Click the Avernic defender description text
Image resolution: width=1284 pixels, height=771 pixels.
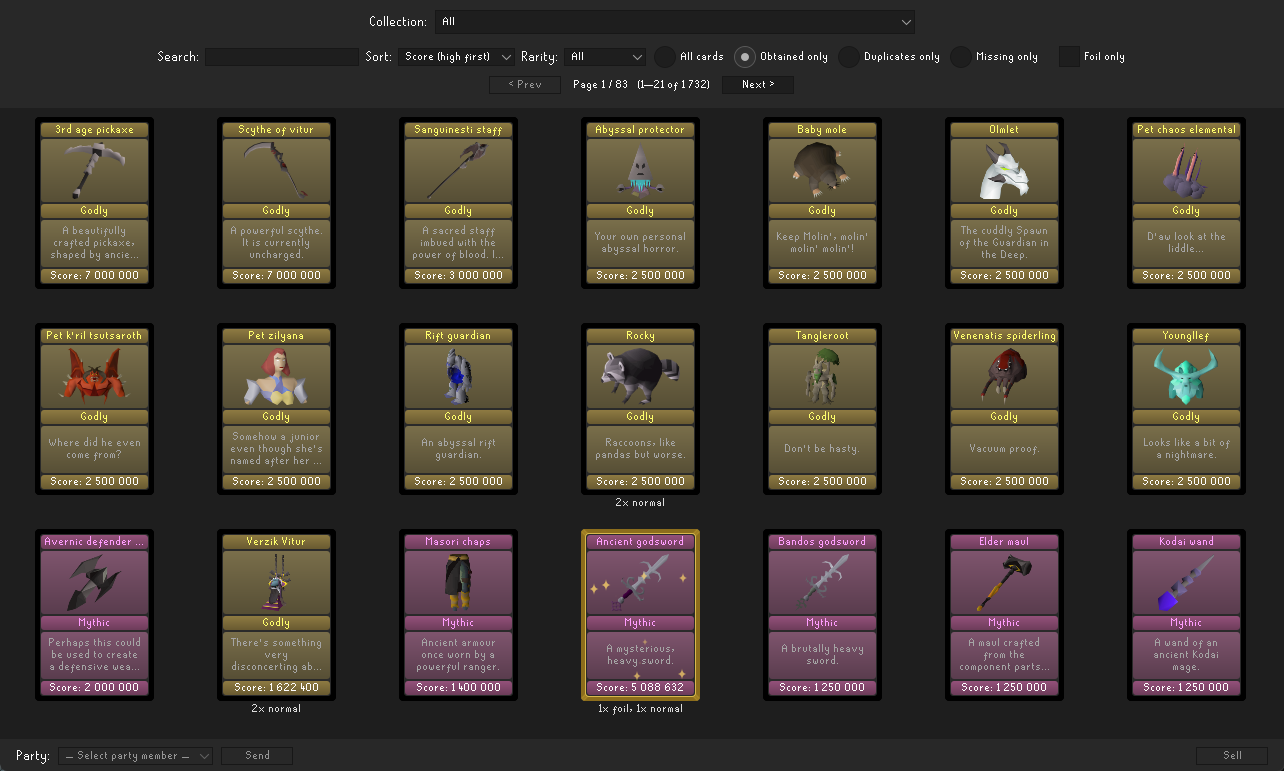coord(94,654)
